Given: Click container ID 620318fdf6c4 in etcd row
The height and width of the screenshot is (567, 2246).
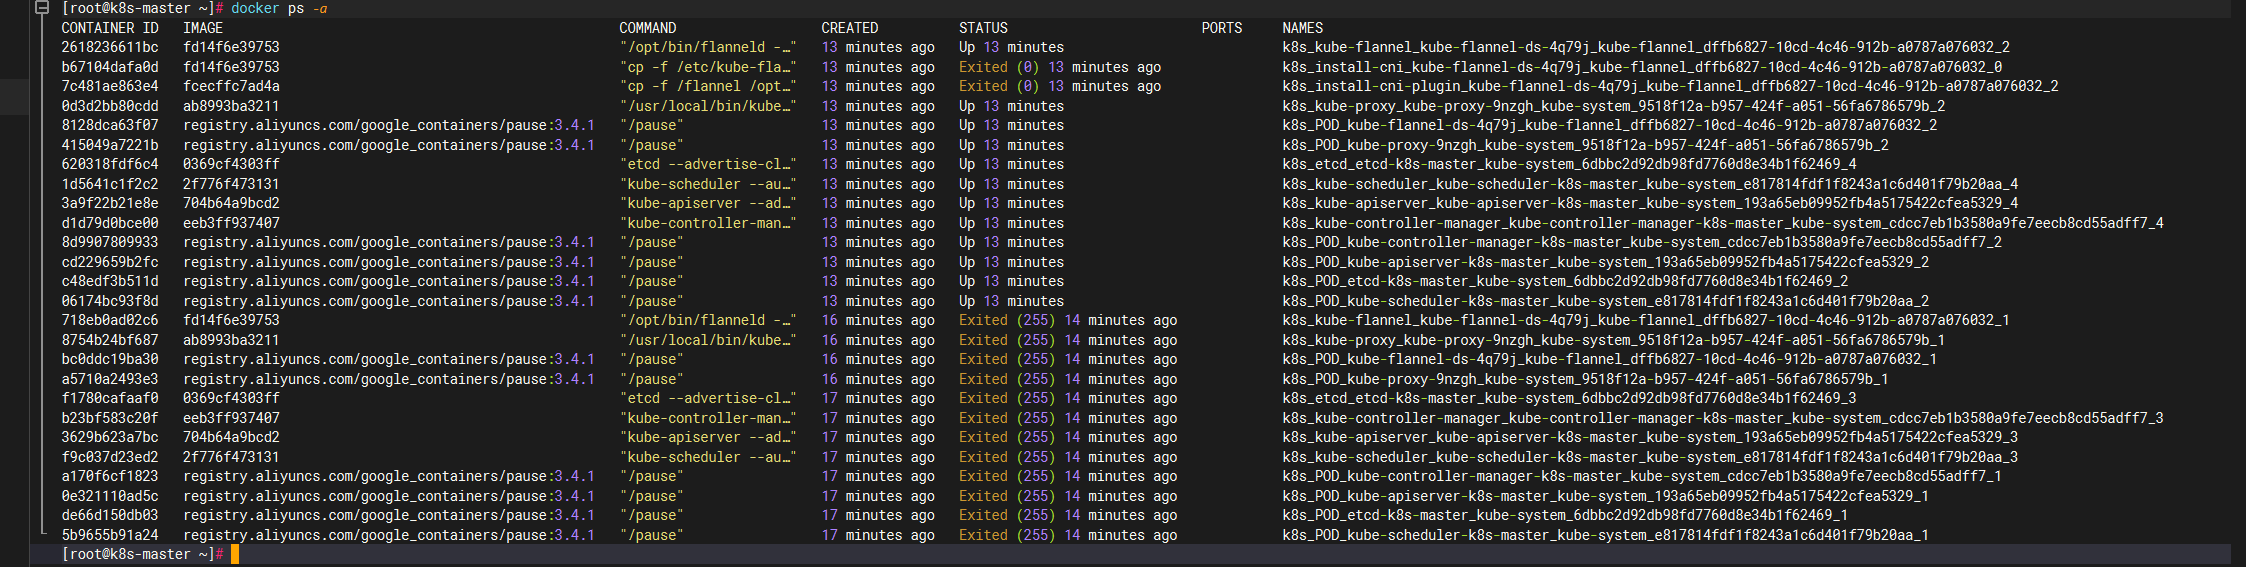Looking at the screenshot, I should tap(110, 164).
